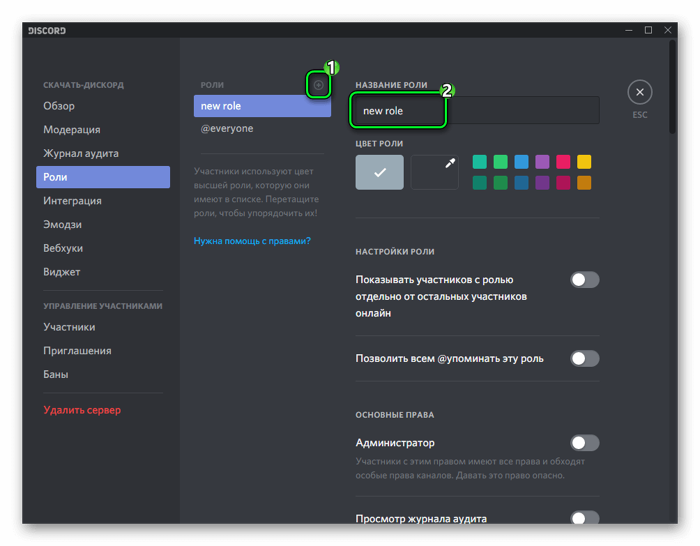The height and width of the screenshot is (546, 700).
Task: Open the Обзор settings section
Action: coord(103,106)
